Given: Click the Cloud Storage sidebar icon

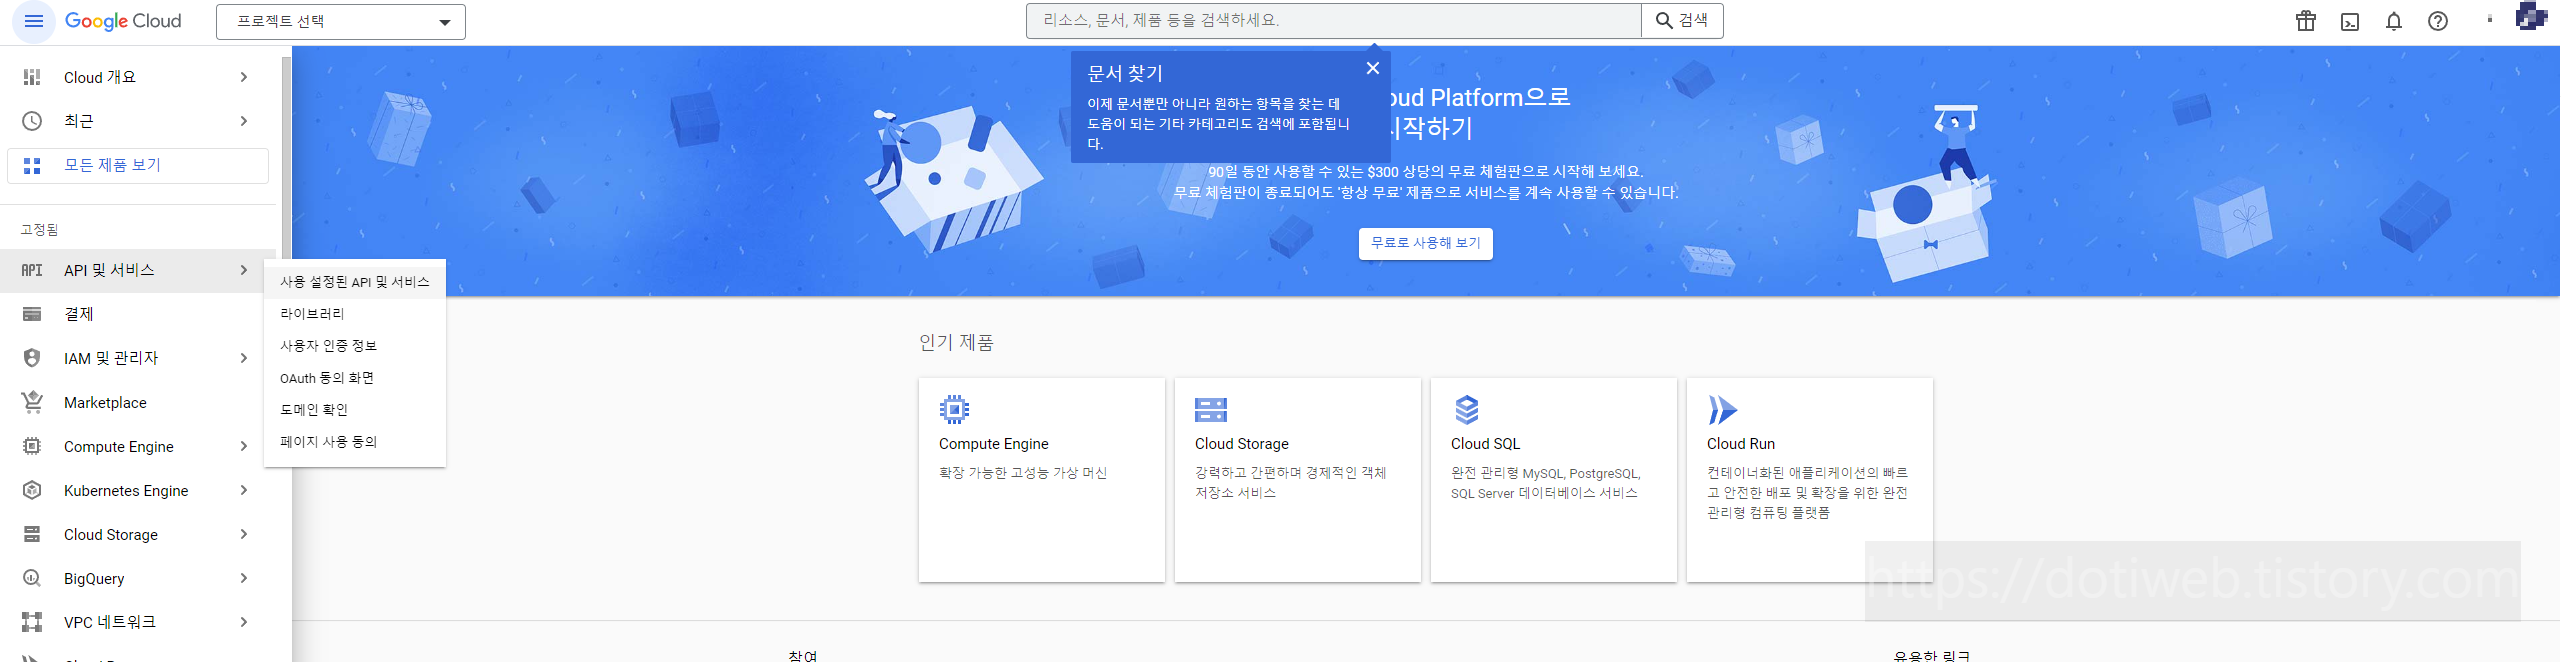Looking at the screenshot, I should coord(32,534).
